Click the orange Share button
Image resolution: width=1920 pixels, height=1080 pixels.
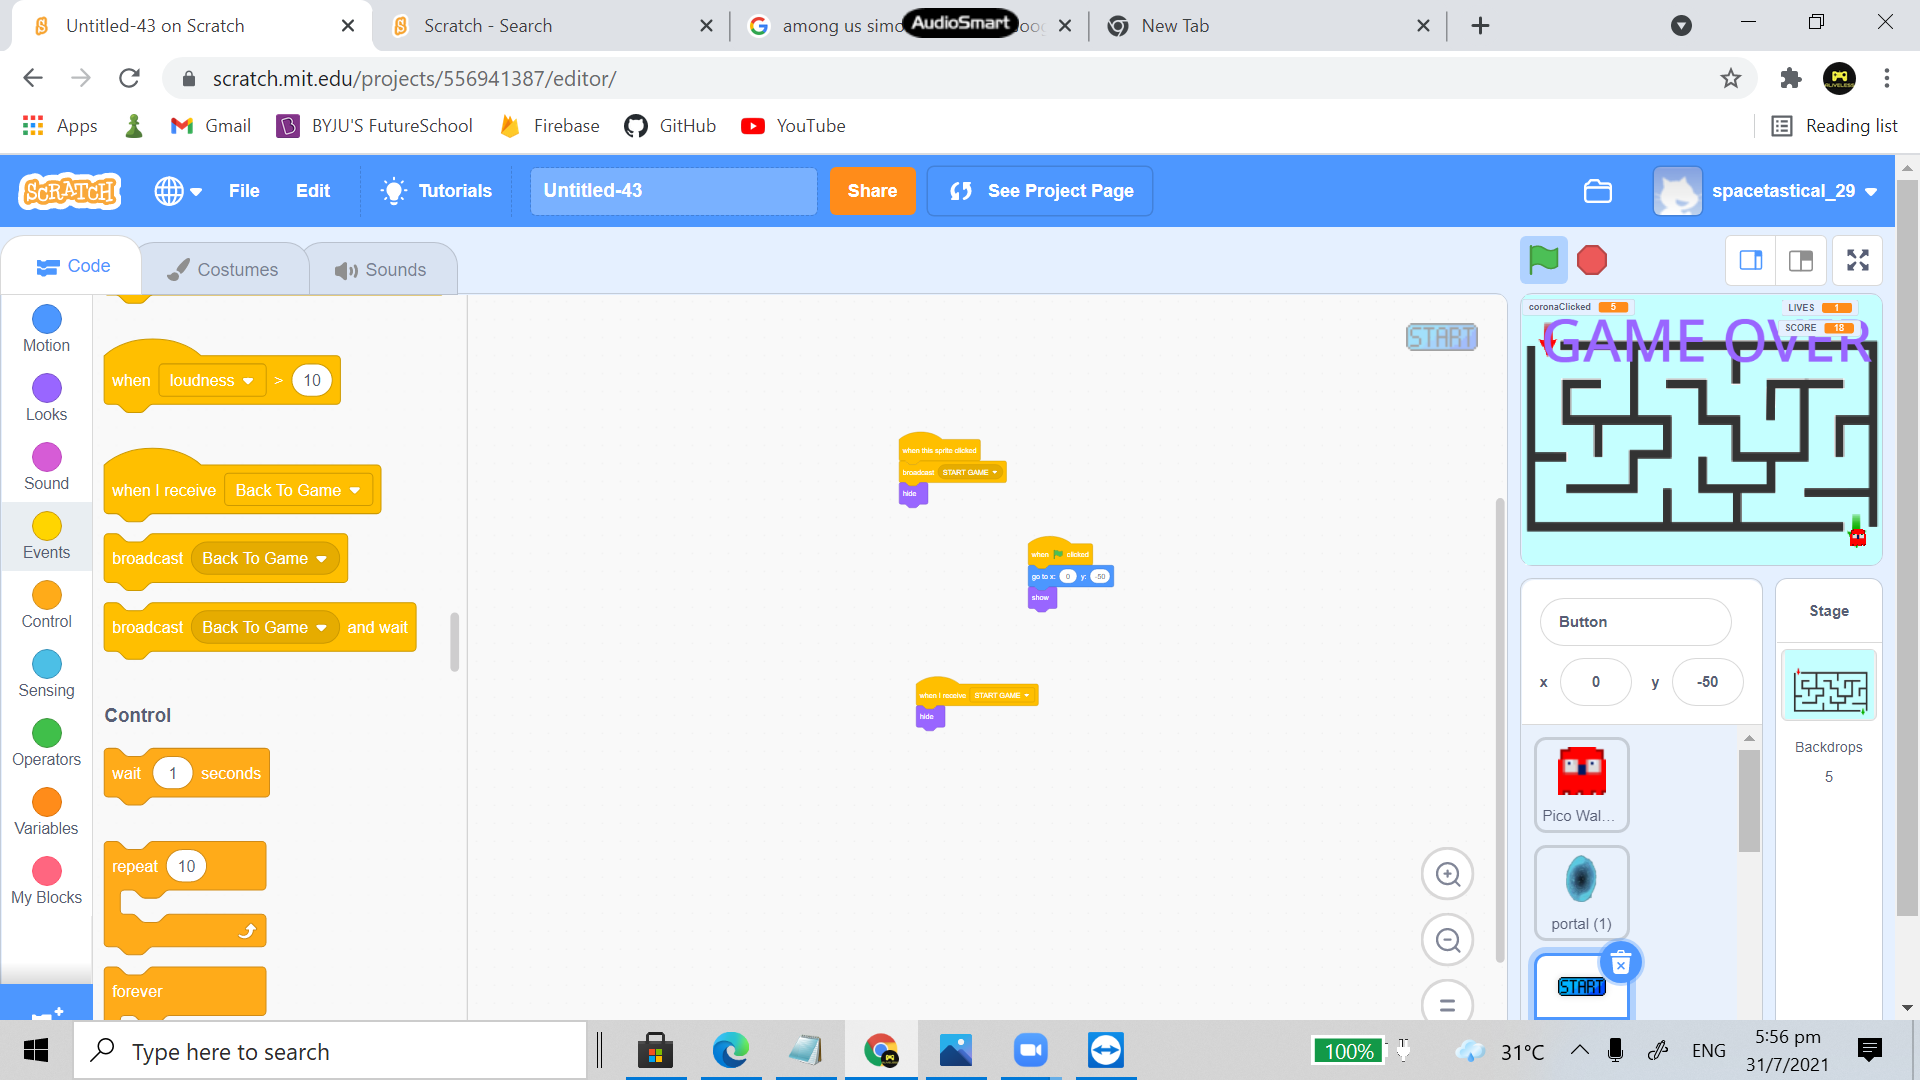click(x=872, y=191)
